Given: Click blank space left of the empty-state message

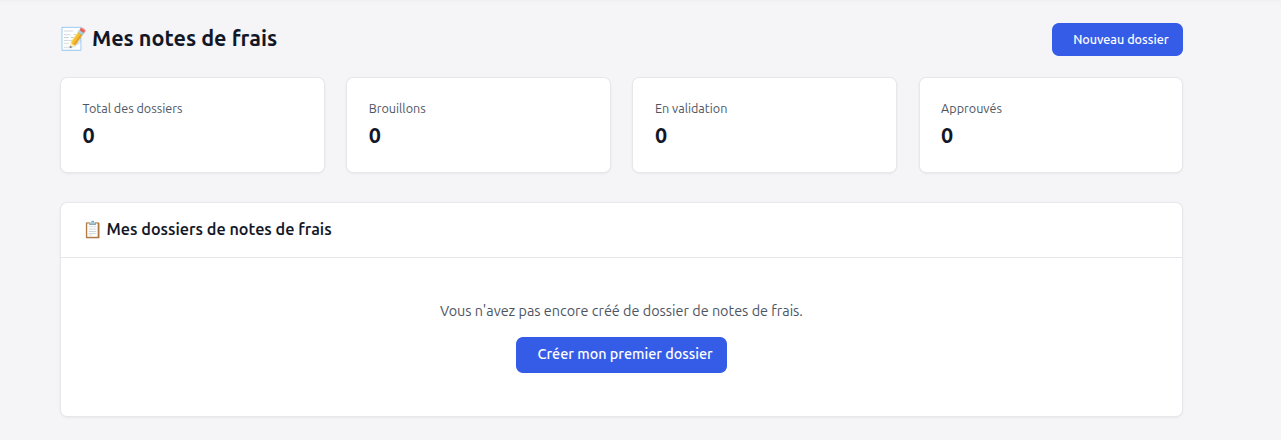Looking at the screenshot, I should click(x=250, y=311).
